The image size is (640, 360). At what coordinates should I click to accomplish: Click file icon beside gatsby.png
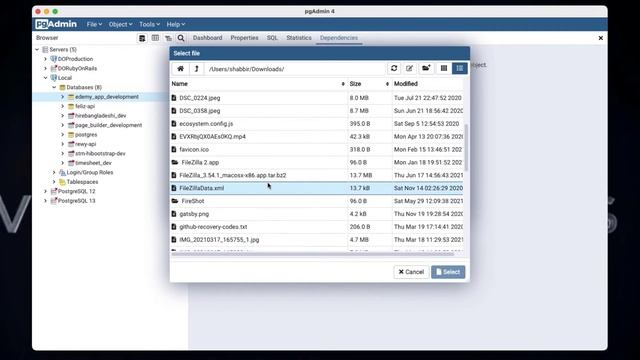click(x=174, y=214)
